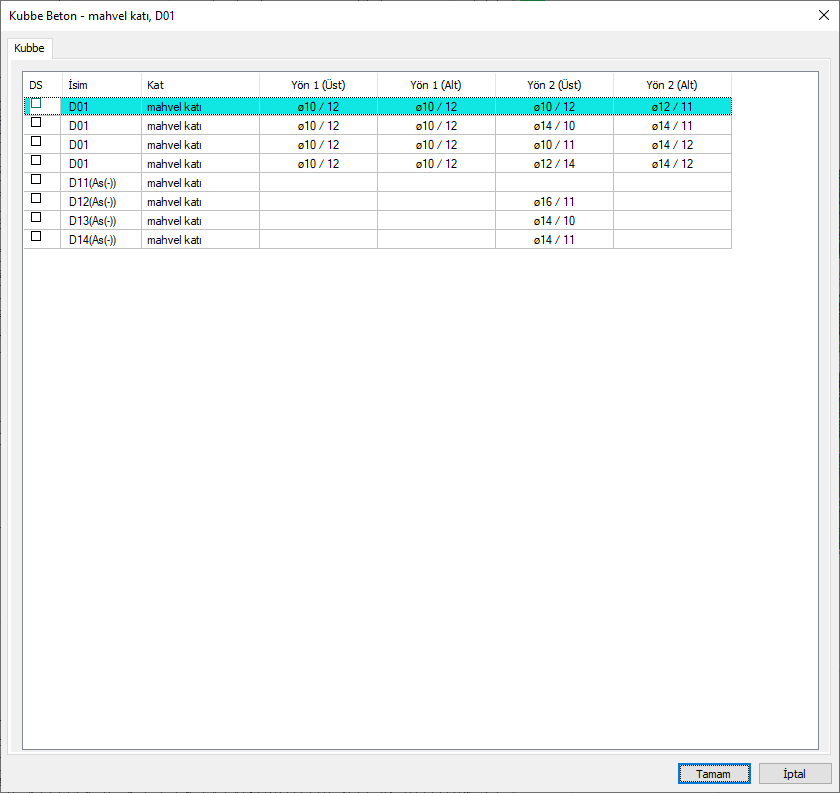Confirm with the Tamam button
The image size is (840, 793).
pos(714,774)
